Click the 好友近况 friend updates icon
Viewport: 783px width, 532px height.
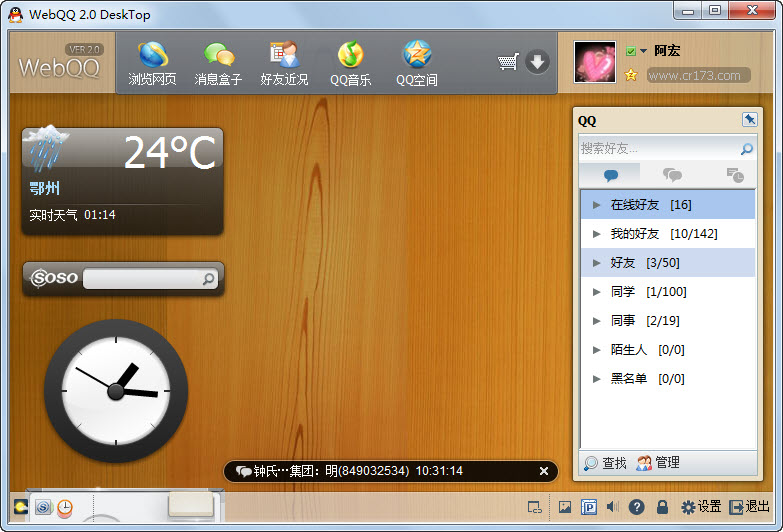pos(284,62)
